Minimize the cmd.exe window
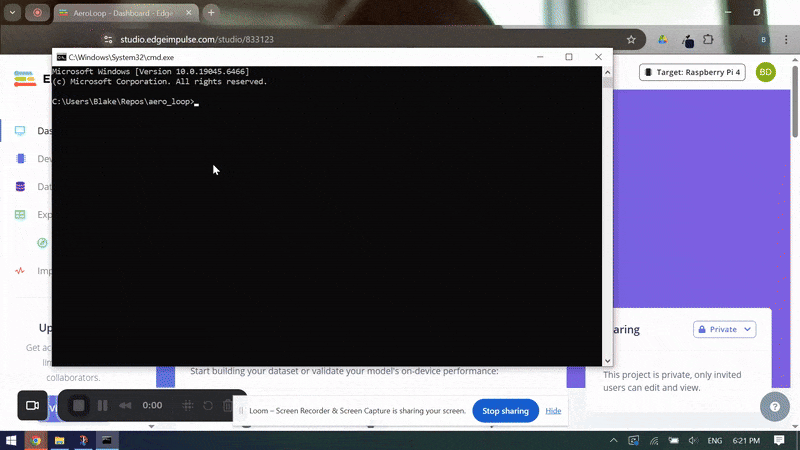 (x=540, y=57)
